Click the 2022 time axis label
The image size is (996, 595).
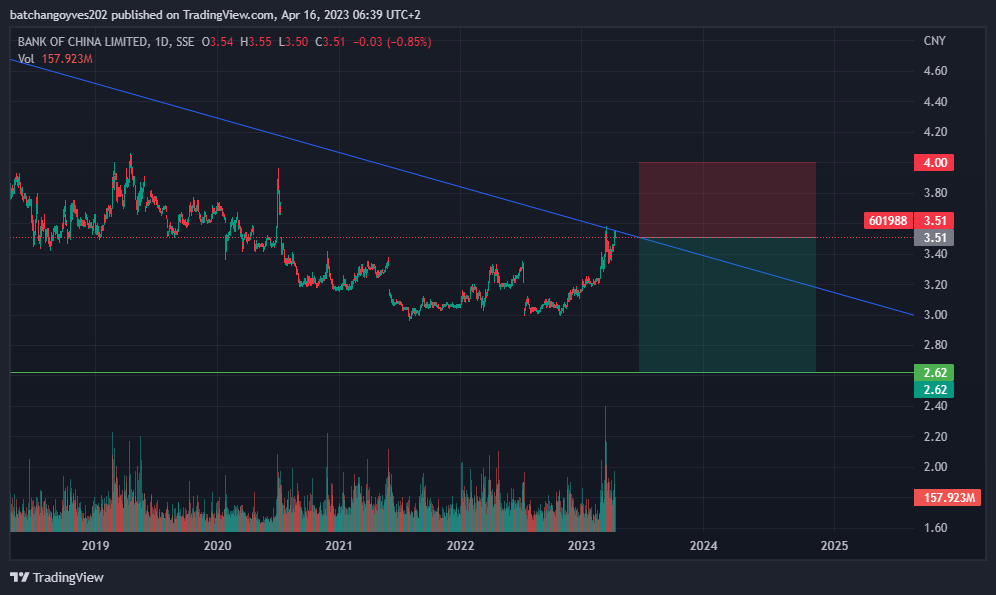(x=461, y=545)
